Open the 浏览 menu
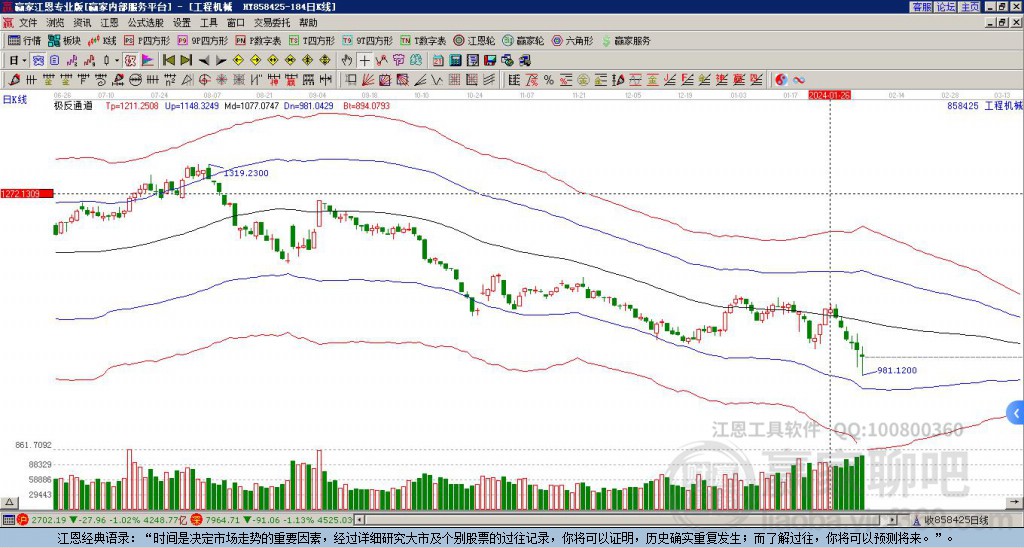Viewport: 1024px width, 548px height. pos(56,23)
